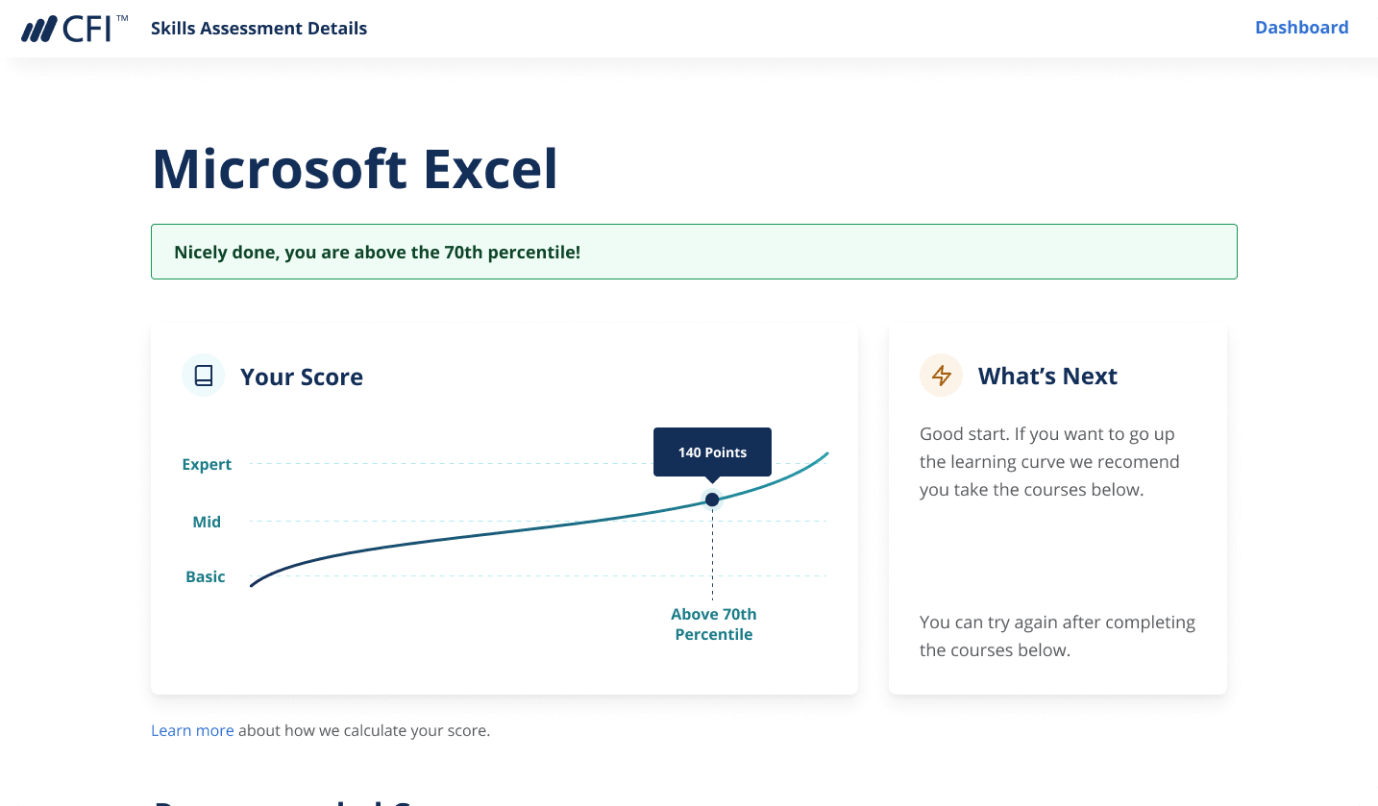Click the Skills Assessment Details header title
The width and height of the screenshot is (1378, 806).
pos(259,28)
